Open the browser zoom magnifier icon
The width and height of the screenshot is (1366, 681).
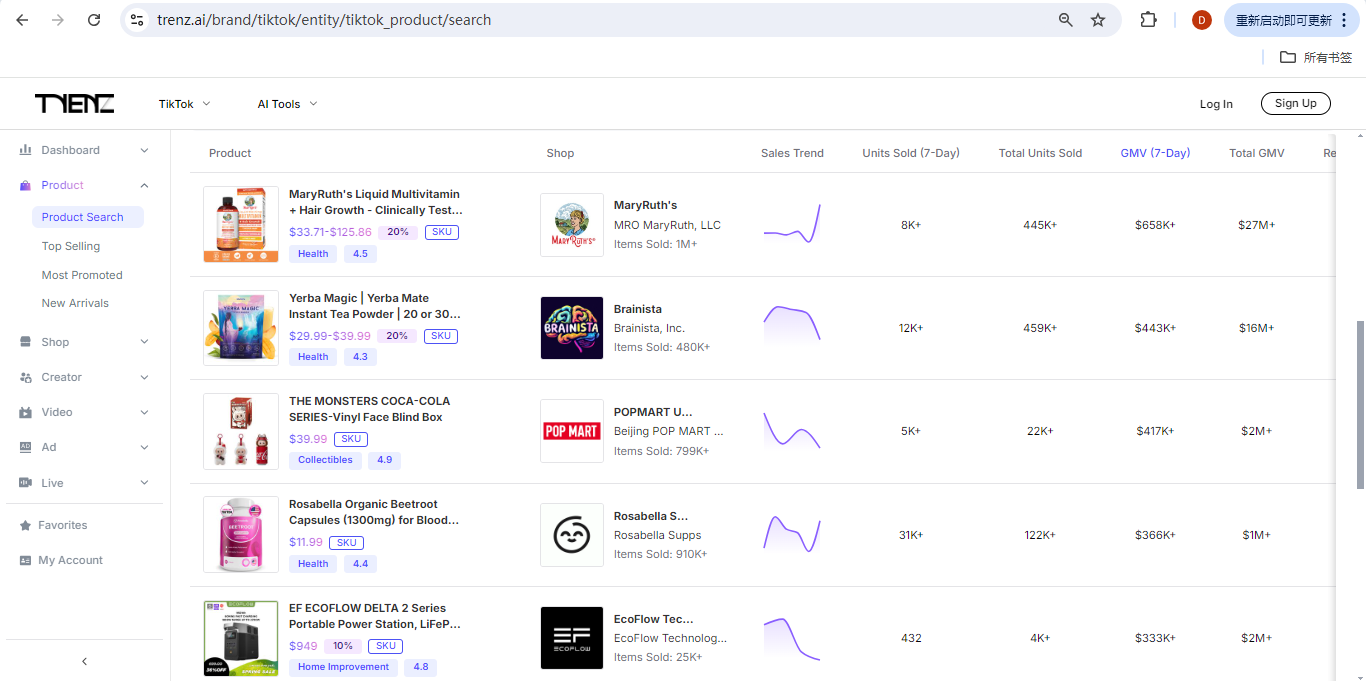tap(1066, 20)
